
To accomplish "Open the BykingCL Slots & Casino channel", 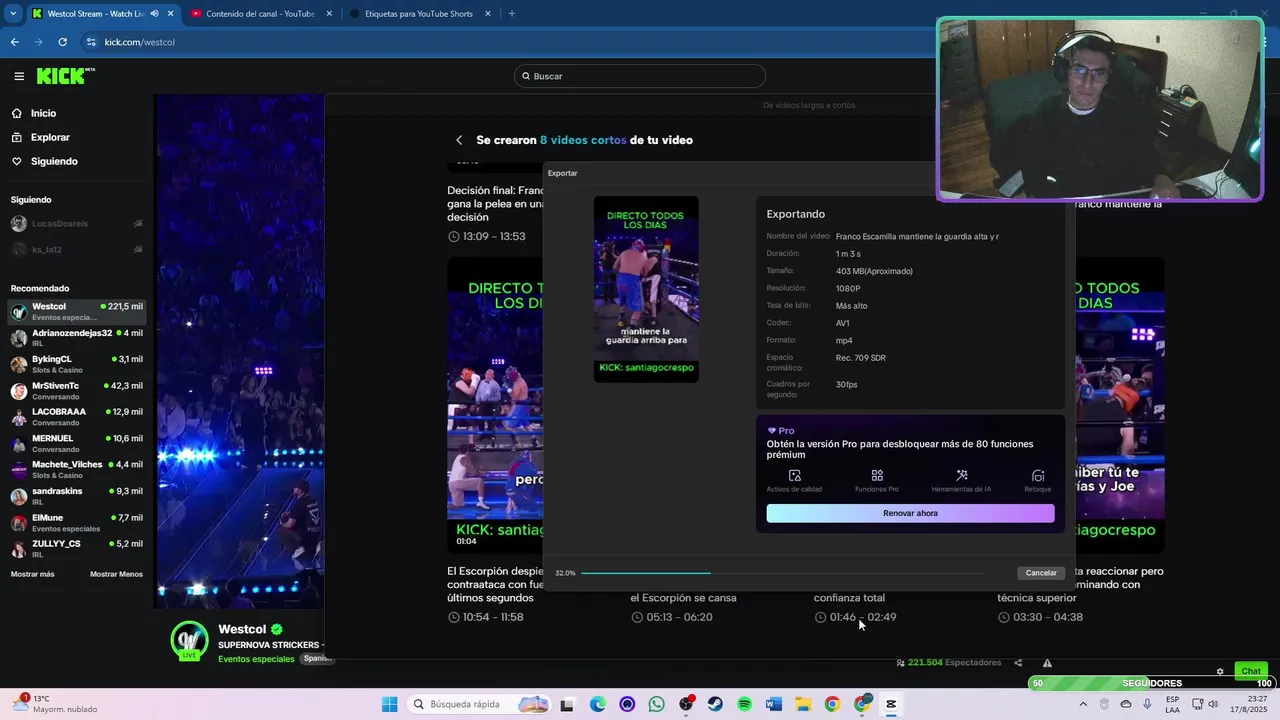I will 76,364.
